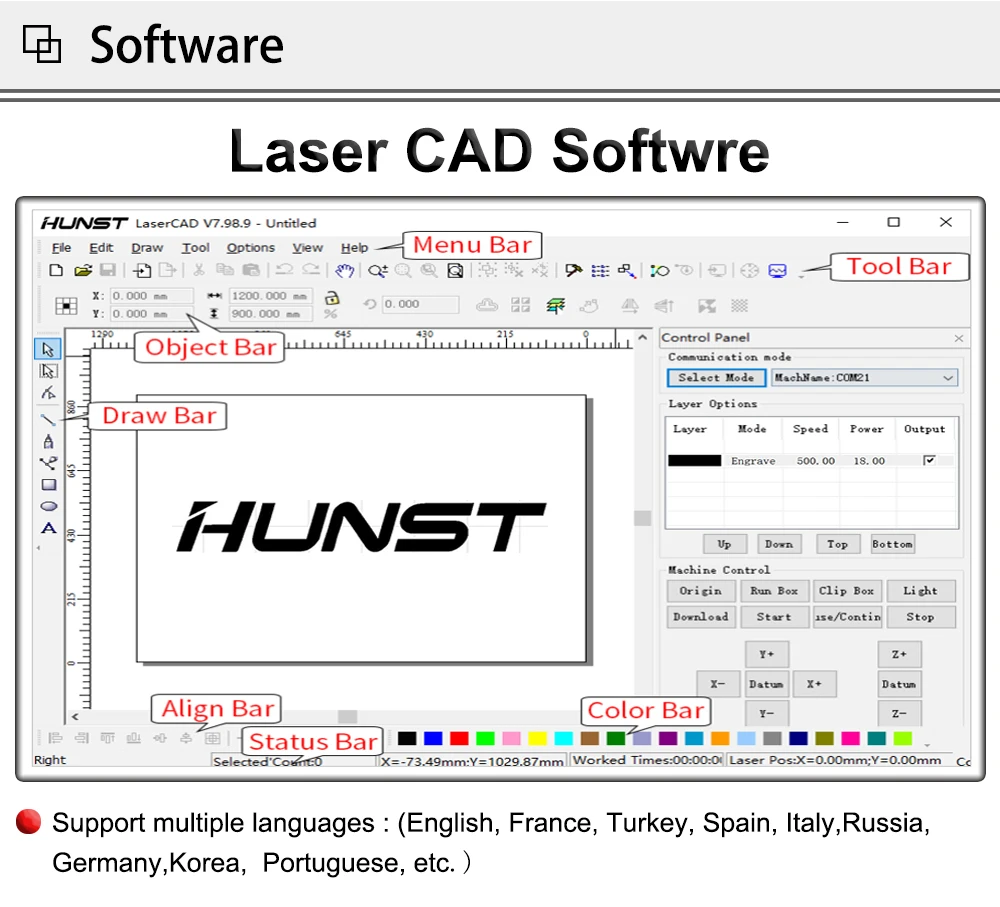Open the View menu
The image size is (1000, 907).
307,247
